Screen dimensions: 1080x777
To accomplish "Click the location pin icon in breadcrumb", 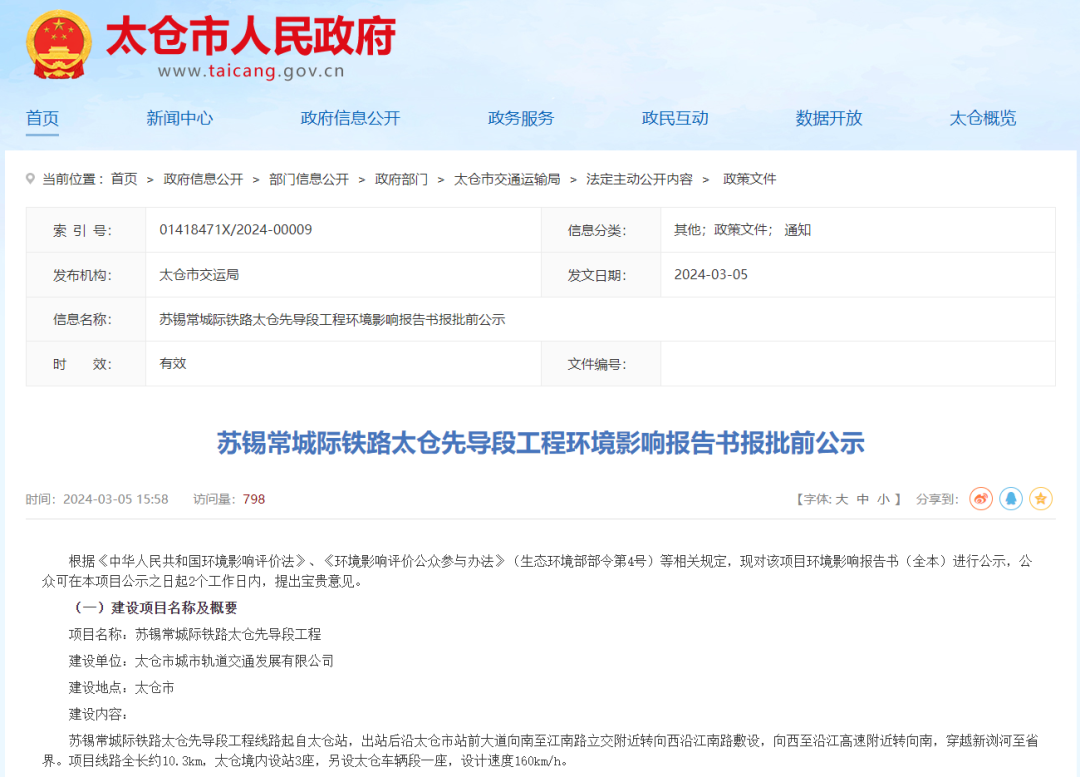I will point(30,179).
